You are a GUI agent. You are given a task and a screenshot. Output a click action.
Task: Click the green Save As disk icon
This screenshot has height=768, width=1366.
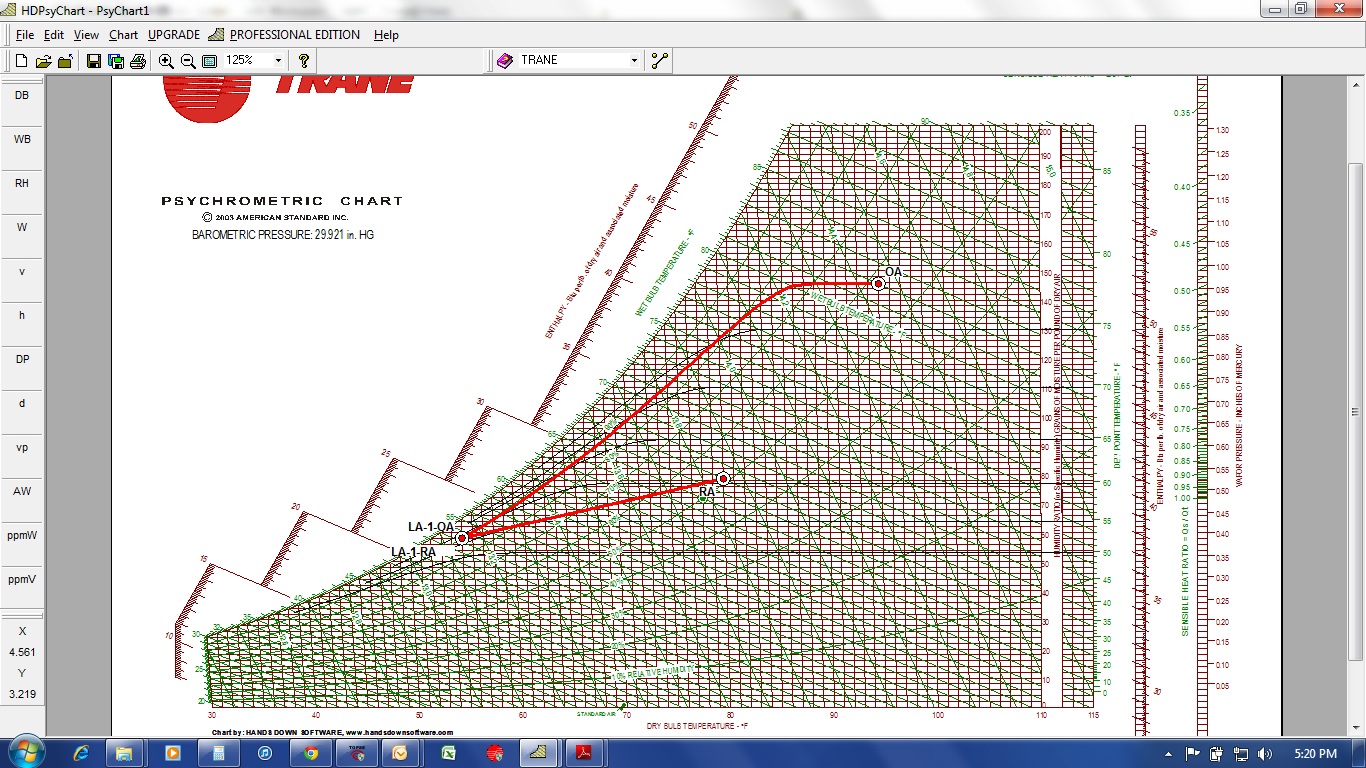tap(115, 61)
